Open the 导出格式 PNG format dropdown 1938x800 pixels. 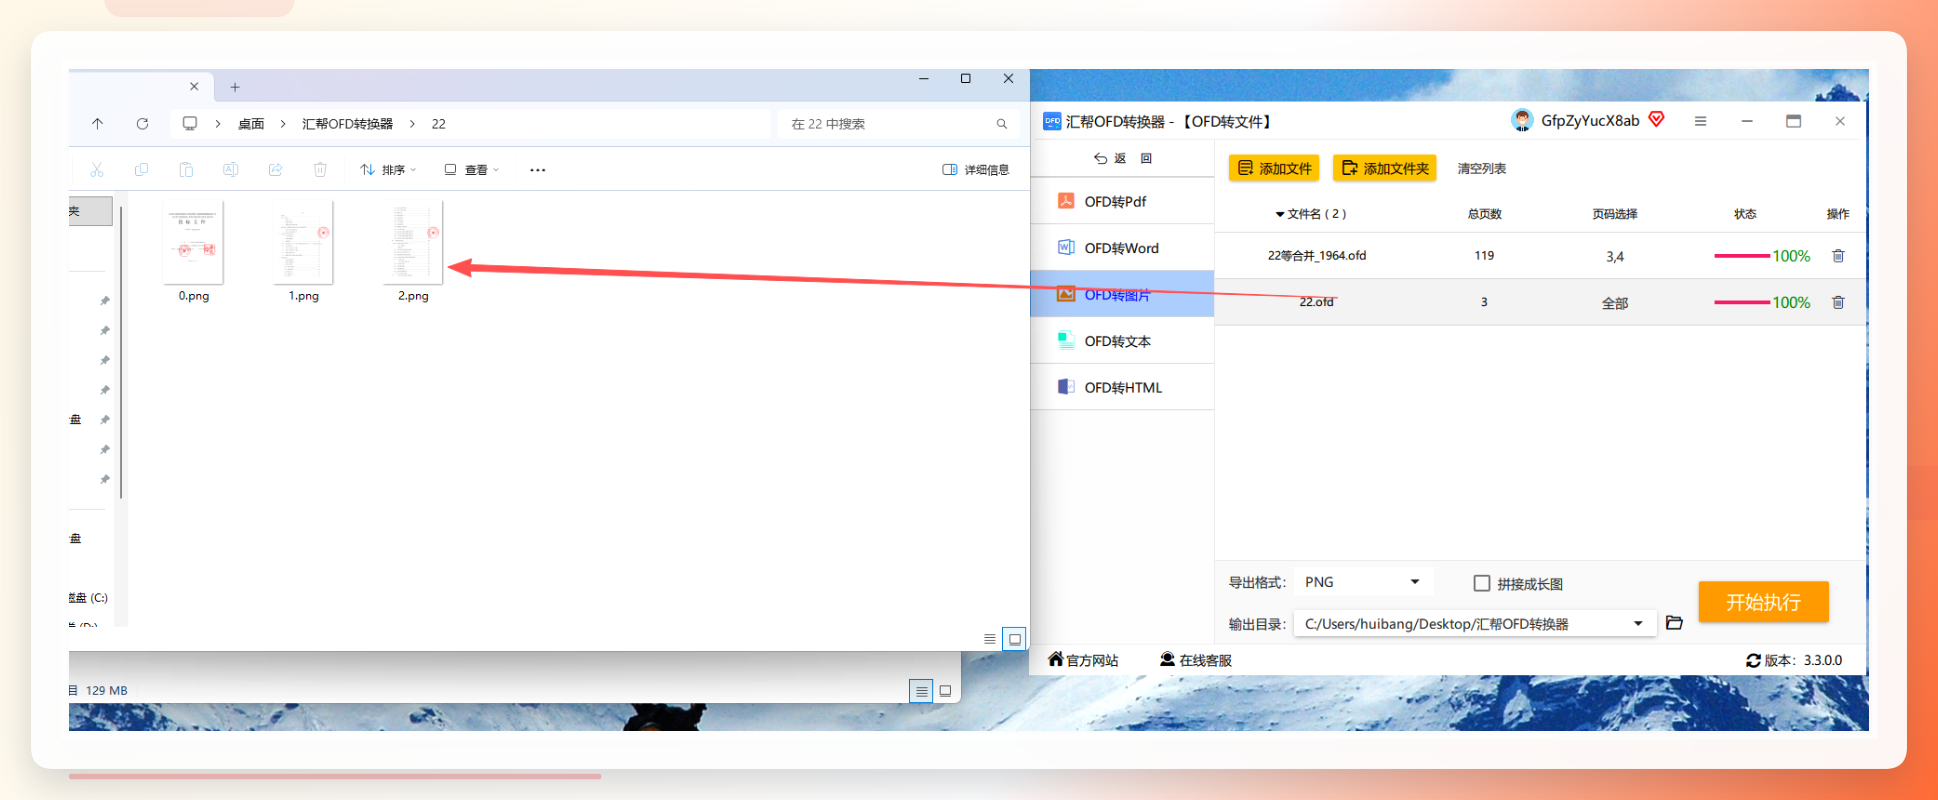coord(1363,582)
